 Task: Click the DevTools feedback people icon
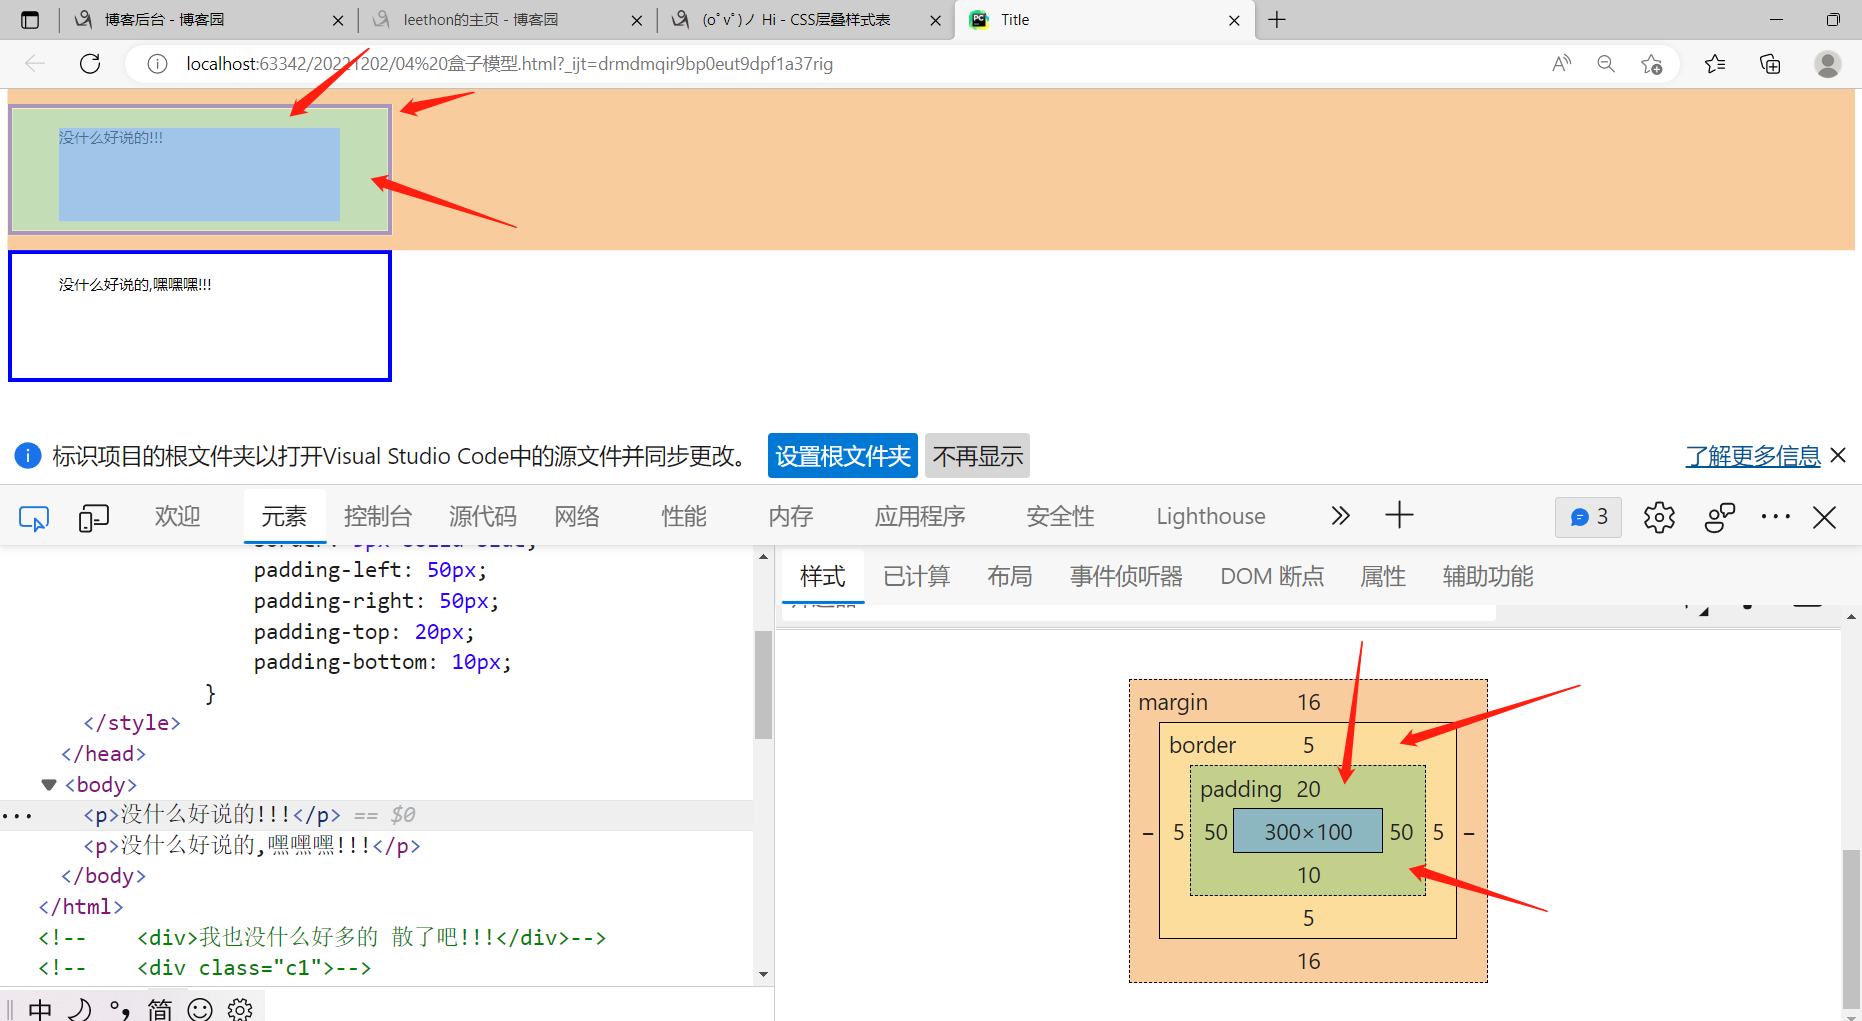1719,517
